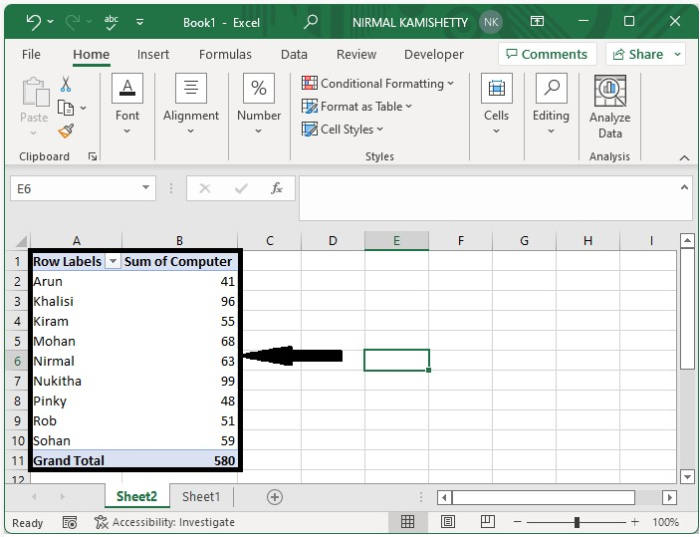The width and height of the screenshot is (700, 537).
Task: Switch to the Data tab
Action: coord(294,54)
